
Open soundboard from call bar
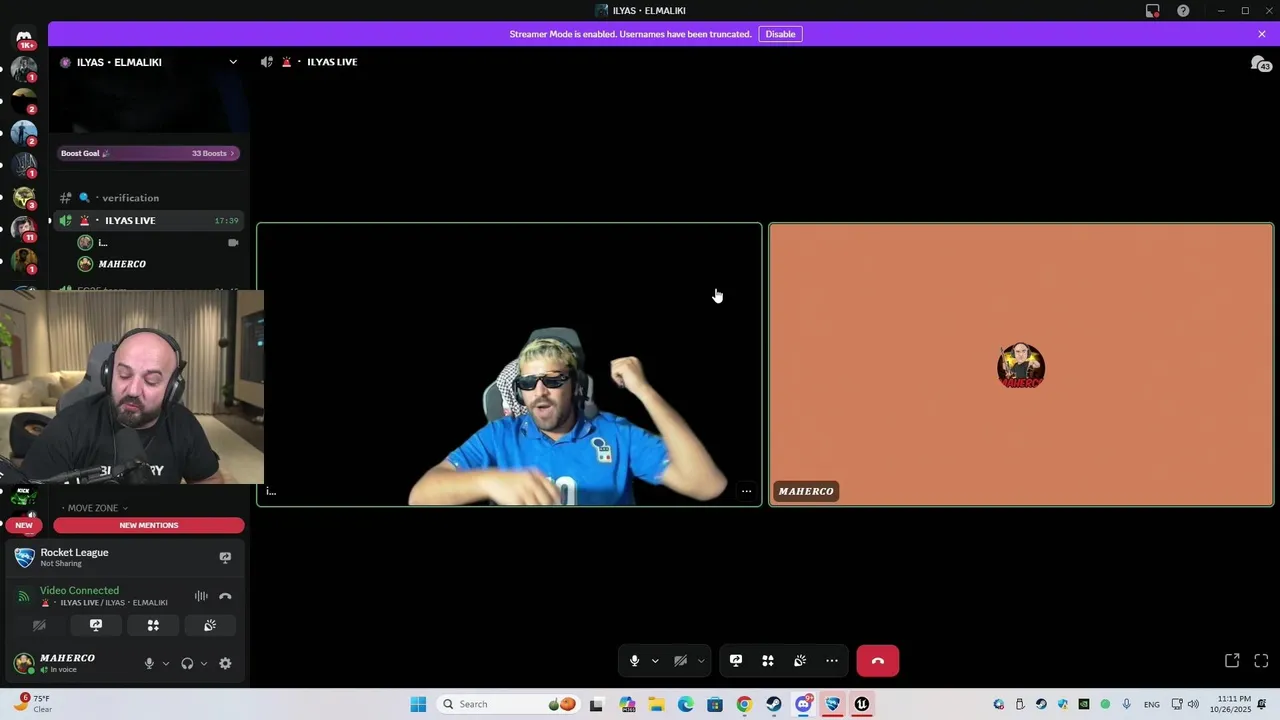[800, 661]
